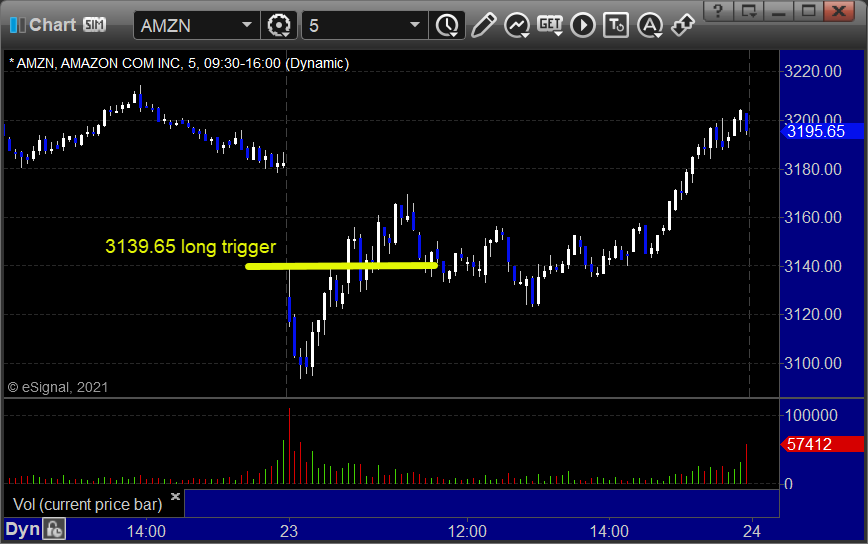Open the symbol settings gear menu
868x544 pixels.
click(279, 25)
